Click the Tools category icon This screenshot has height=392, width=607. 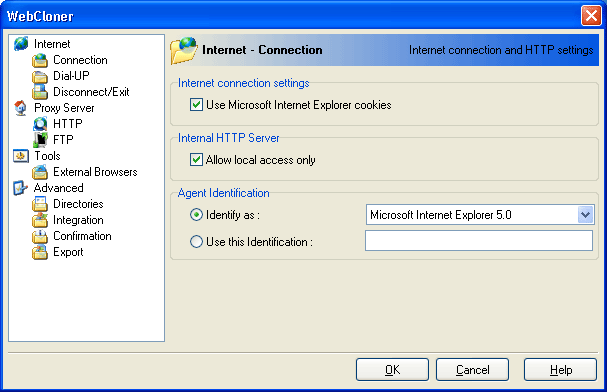[x=21, y=156]
